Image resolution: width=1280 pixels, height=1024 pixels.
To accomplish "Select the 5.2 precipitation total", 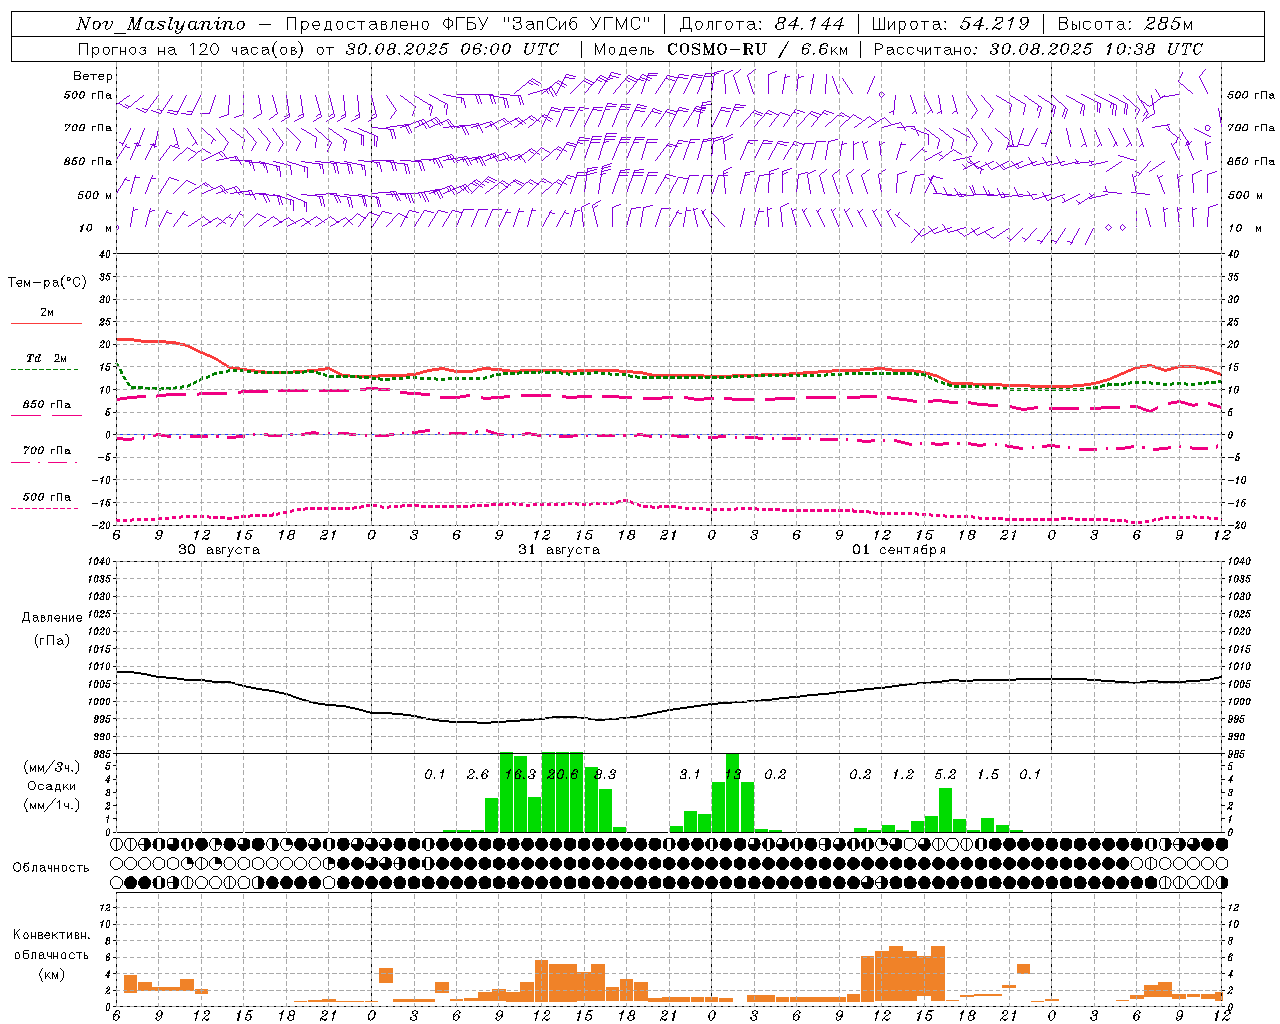I will coord(945,775).
